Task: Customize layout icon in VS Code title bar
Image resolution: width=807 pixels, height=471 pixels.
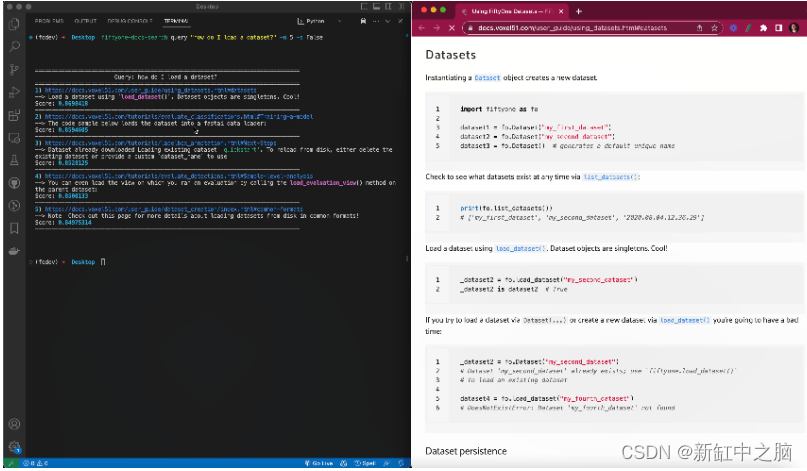Action: click(401, 7)
